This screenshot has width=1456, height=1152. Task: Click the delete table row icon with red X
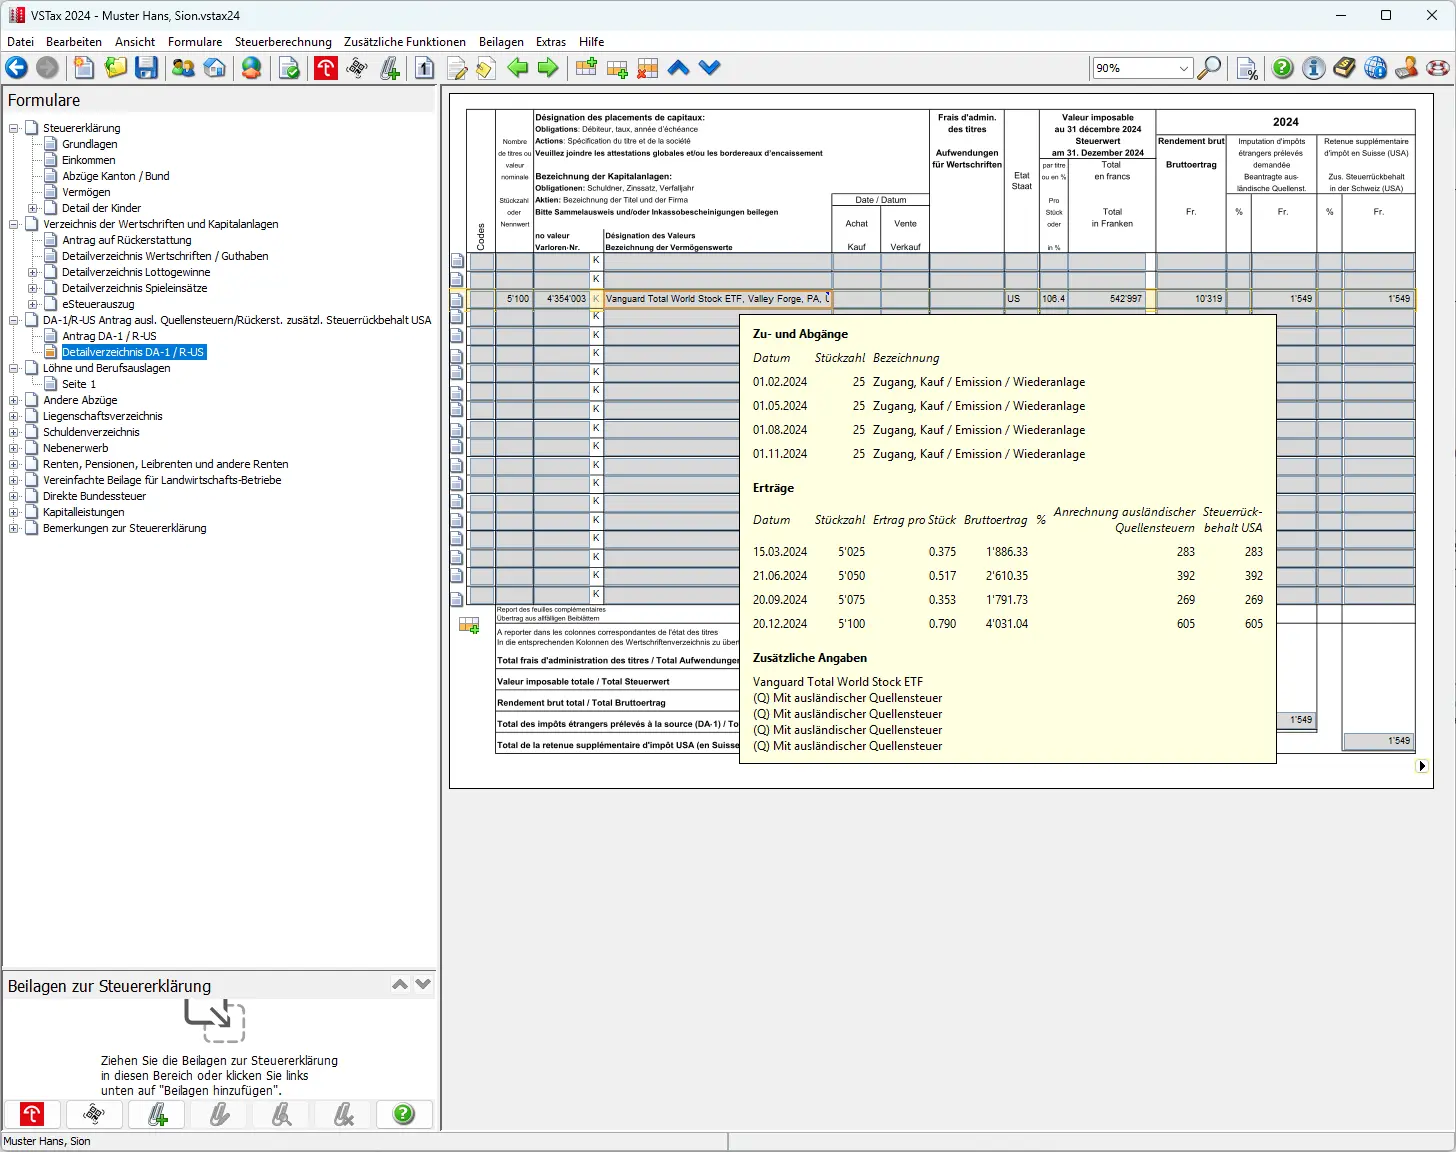tap(648, 68)
